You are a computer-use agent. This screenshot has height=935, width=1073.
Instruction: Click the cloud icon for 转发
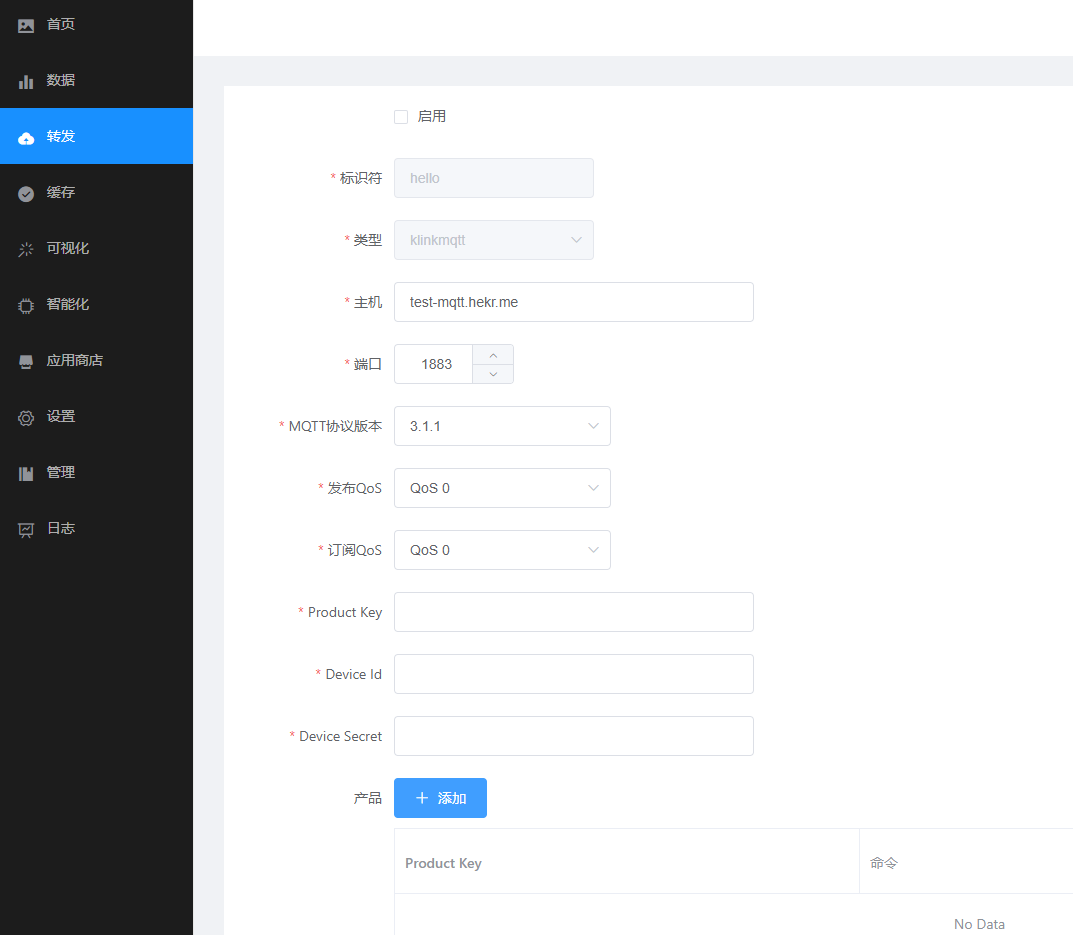pyautogui.click(x=26, y=137)
